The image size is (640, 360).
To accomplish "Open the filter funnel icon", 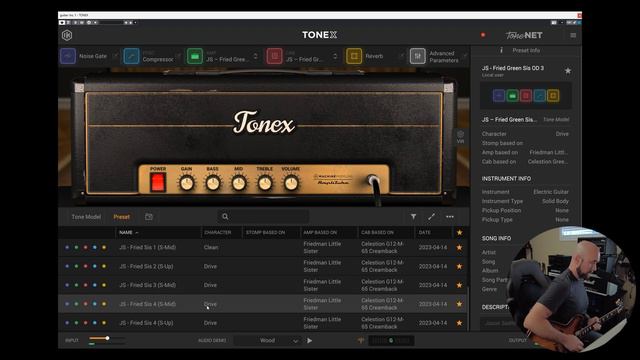I will 413,217.
